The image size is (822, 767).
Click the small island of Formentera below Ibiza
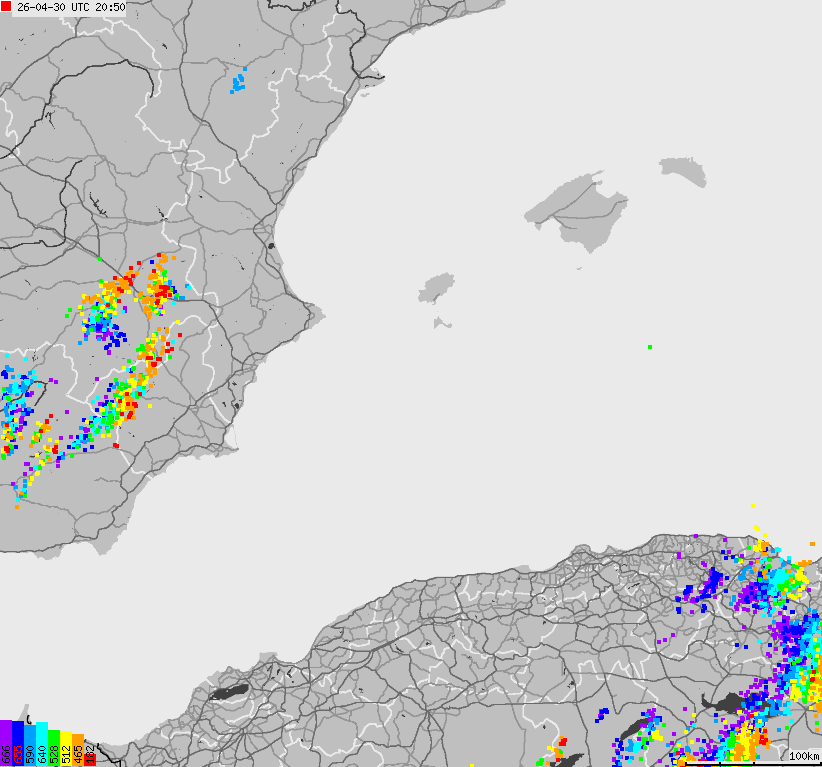(x=440, y=322)
